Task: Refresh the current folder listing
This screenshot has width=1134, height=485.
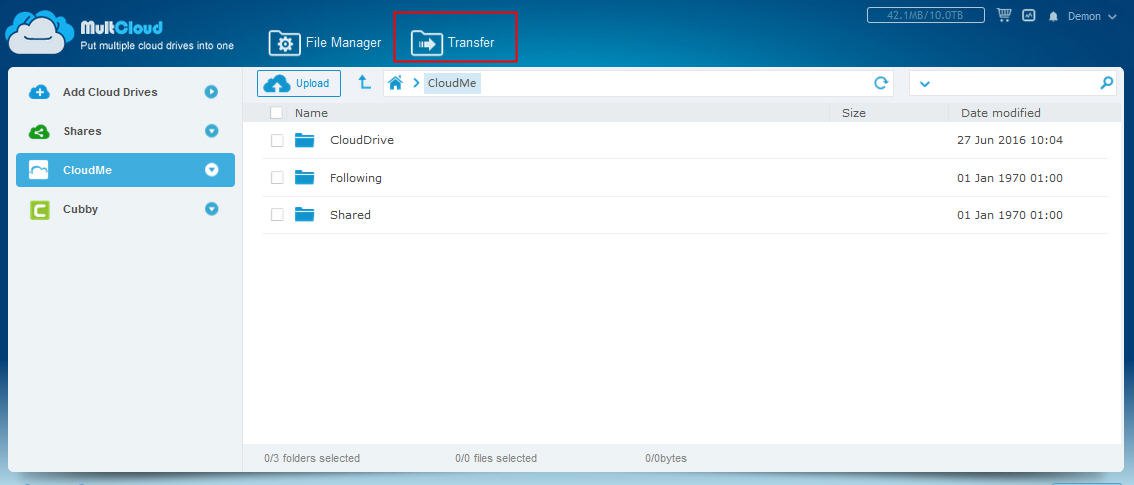Action: pyautogui.click(x=881, y=83)
